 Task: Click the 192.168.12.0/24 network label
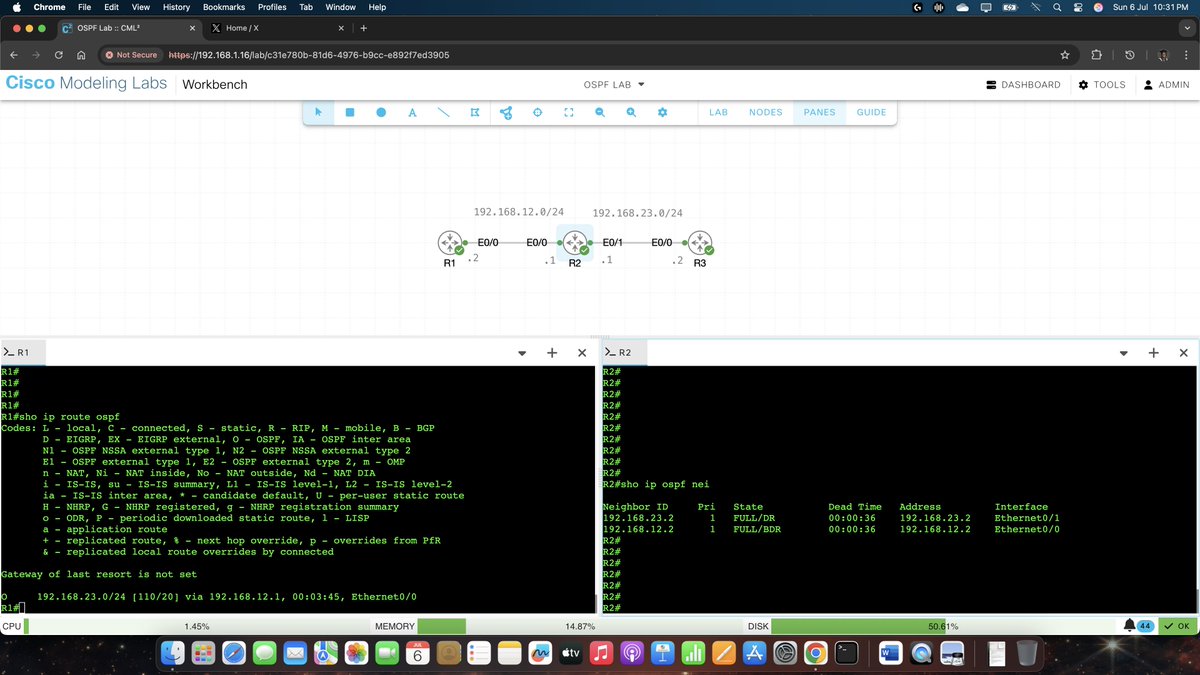(518, 212)
